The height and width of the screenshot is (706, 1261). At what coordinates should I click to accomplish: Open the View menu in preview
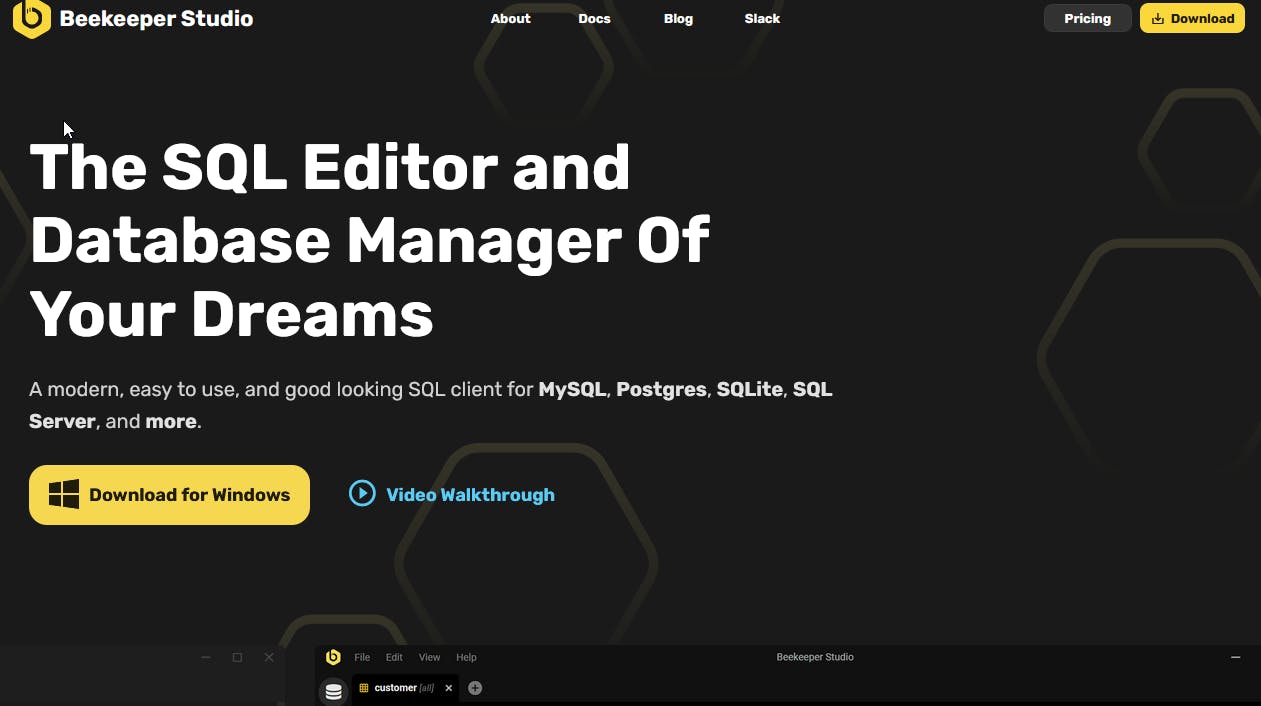[429, 657]
